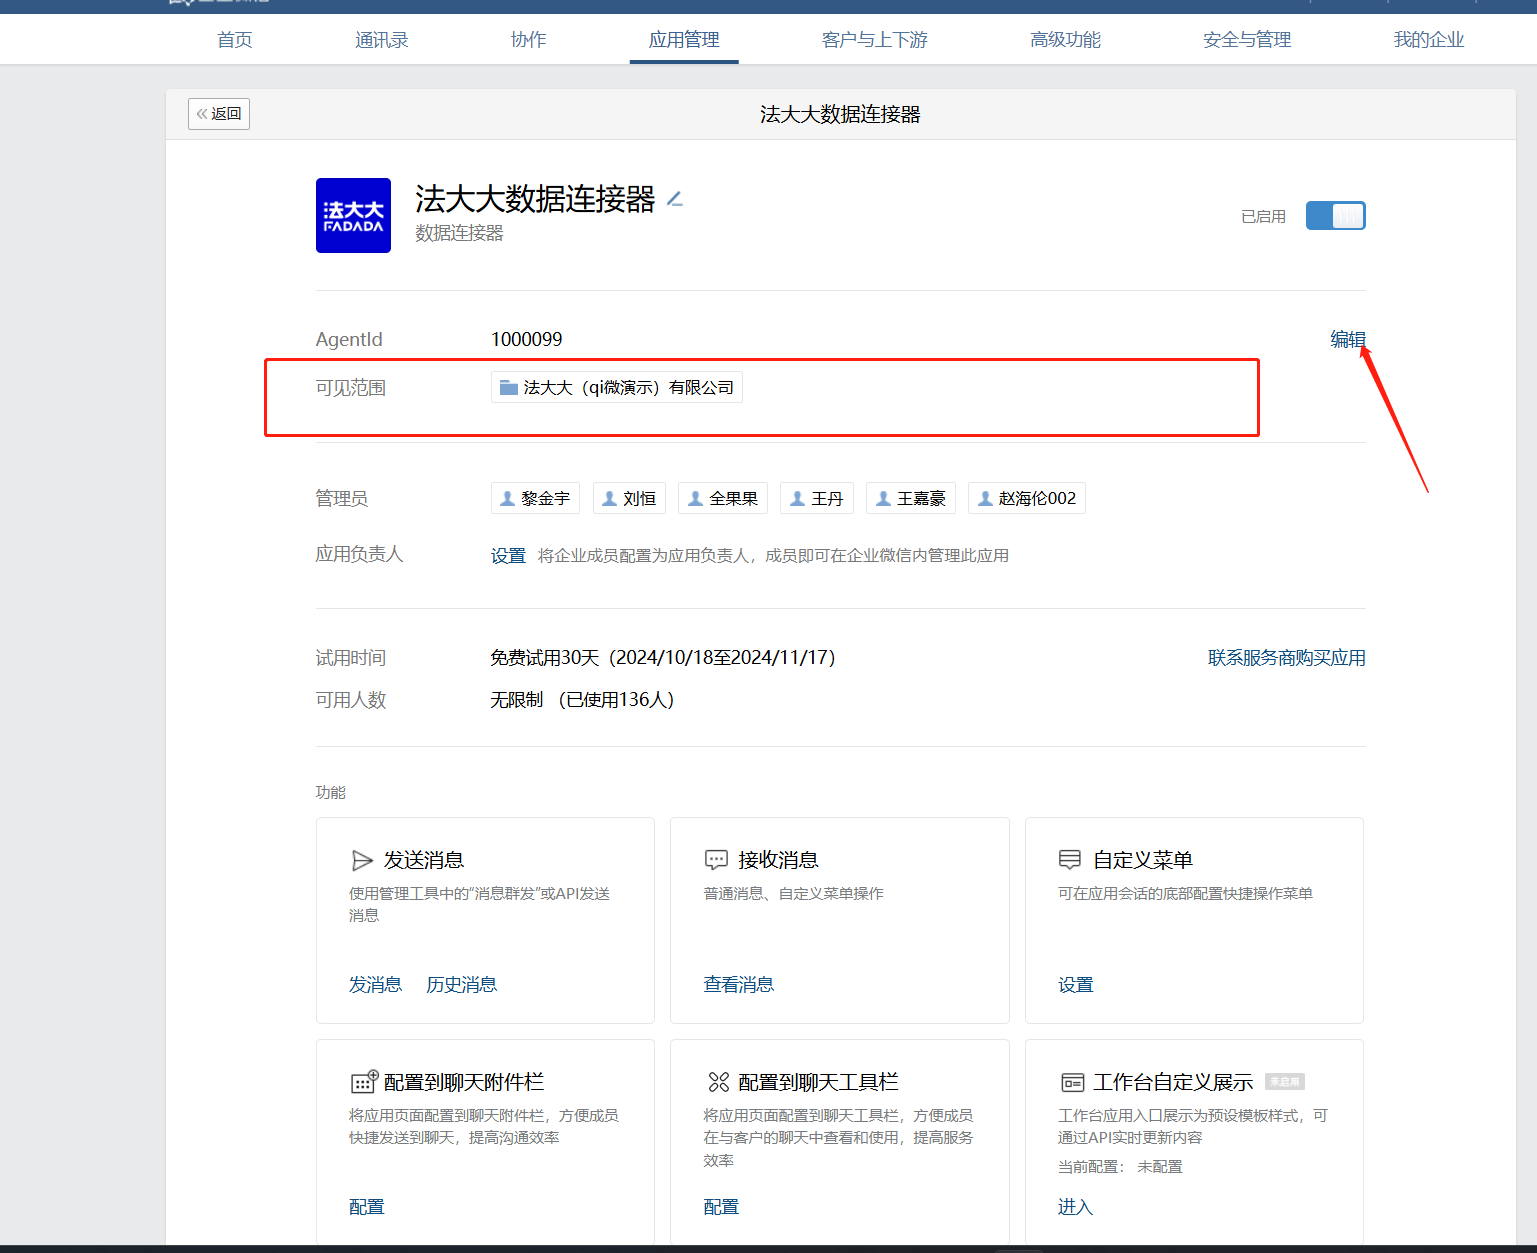Open the 客户与上下游 tab

875,40
